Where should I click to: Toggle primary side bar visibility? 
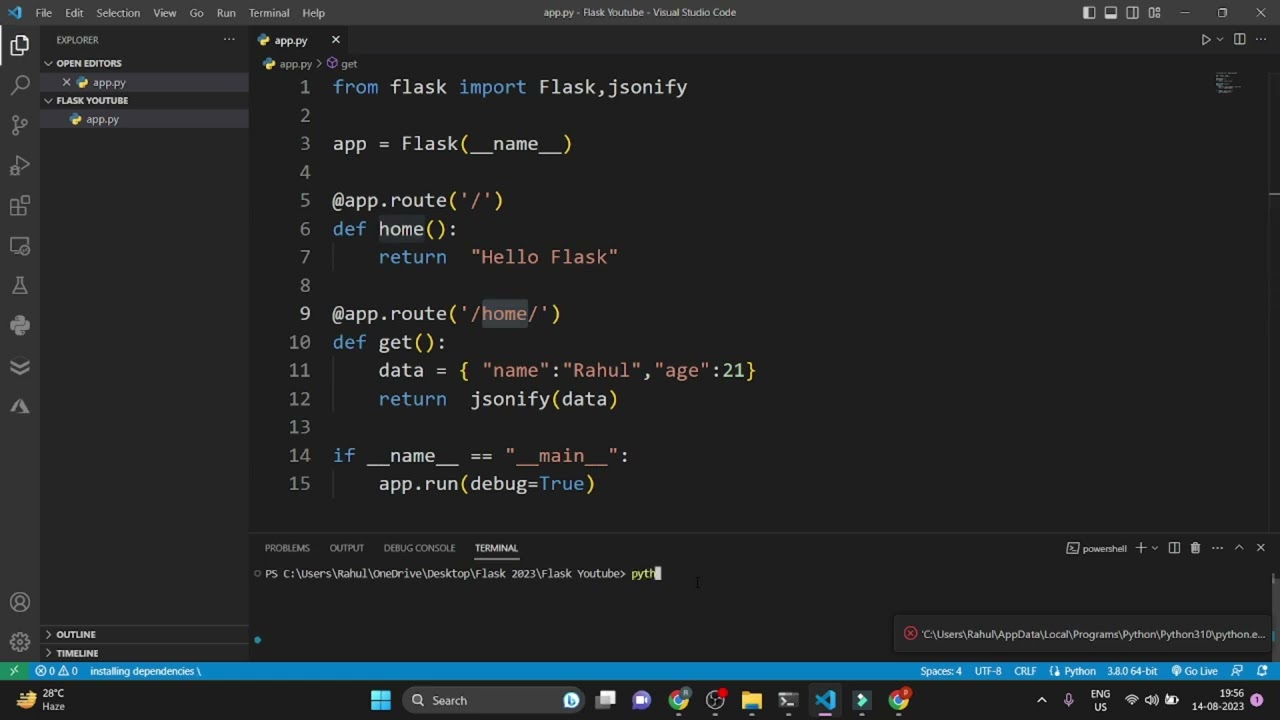point(1089,13)
